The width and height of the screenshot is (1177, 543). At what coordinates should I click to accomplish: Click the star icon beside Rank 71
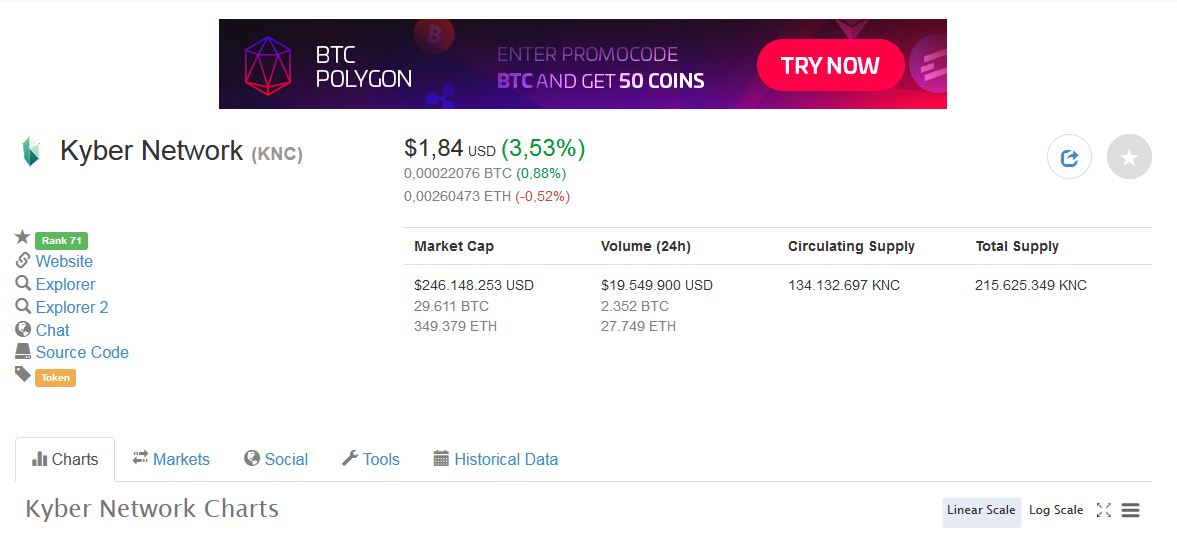23,238
